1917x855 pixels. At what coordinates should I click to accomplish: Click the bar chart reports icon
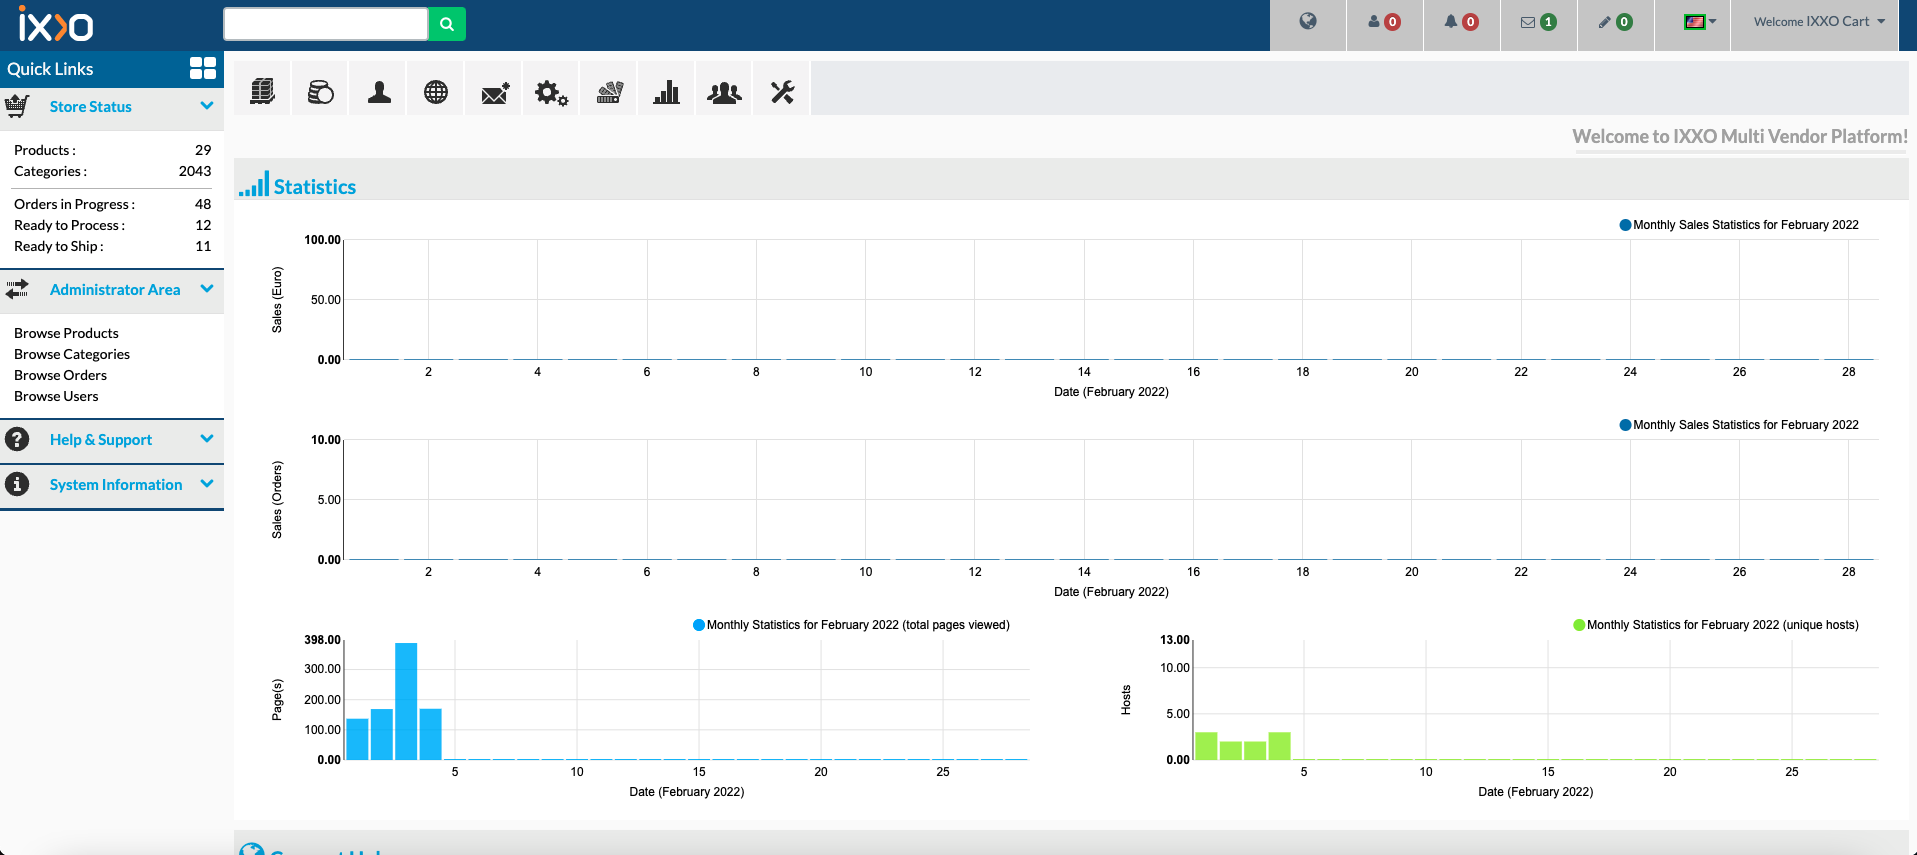(x=666, y=93)
